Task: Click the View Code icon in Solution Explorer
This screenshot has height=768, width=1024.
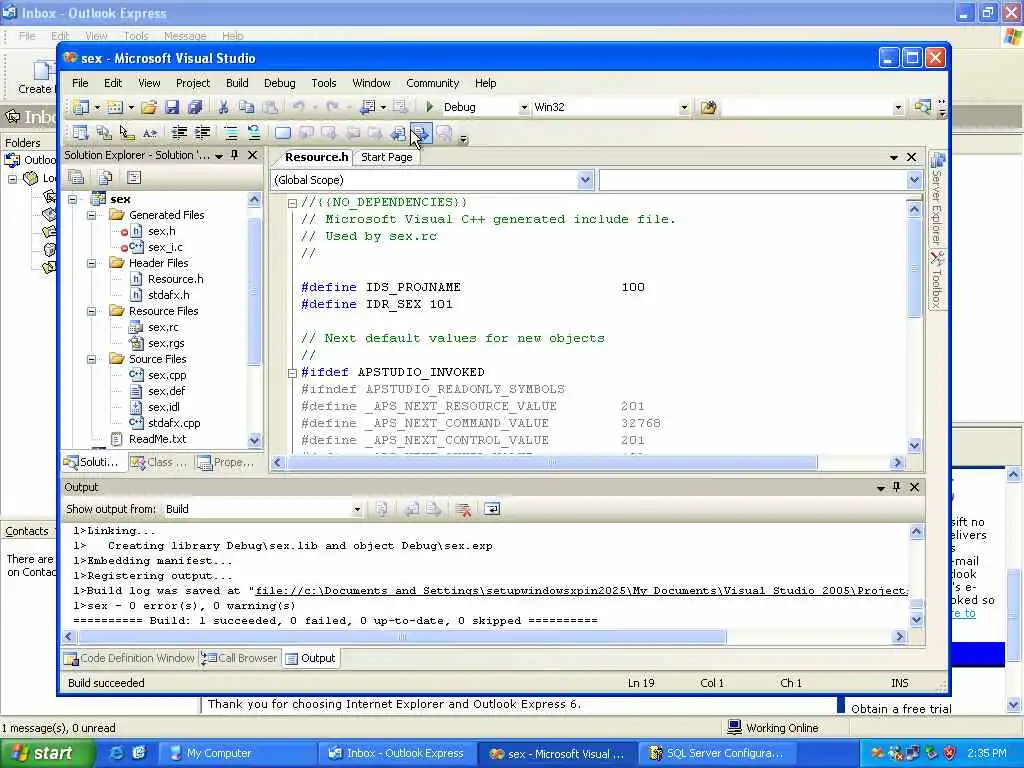Action: [x=134, y=177]
